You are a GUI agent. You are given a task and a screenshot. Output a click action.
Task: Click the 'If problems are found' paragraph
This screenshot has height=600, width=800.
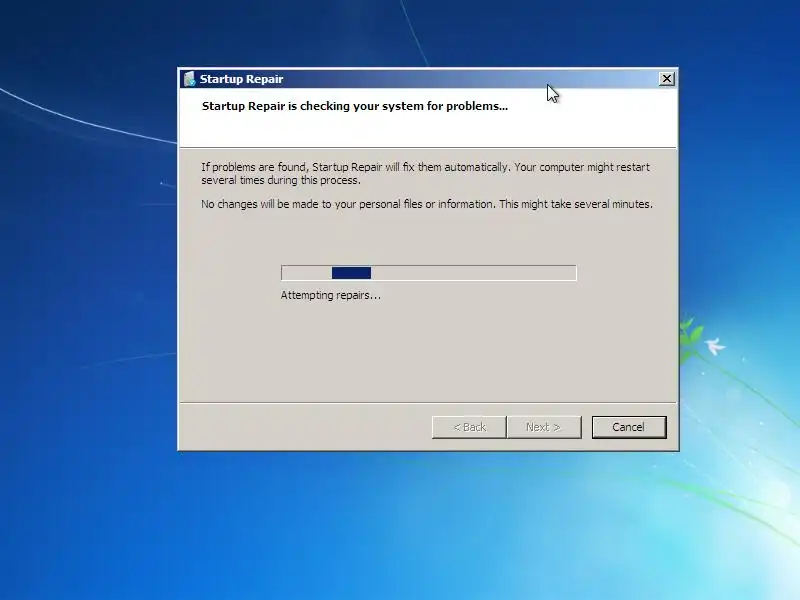426,173
